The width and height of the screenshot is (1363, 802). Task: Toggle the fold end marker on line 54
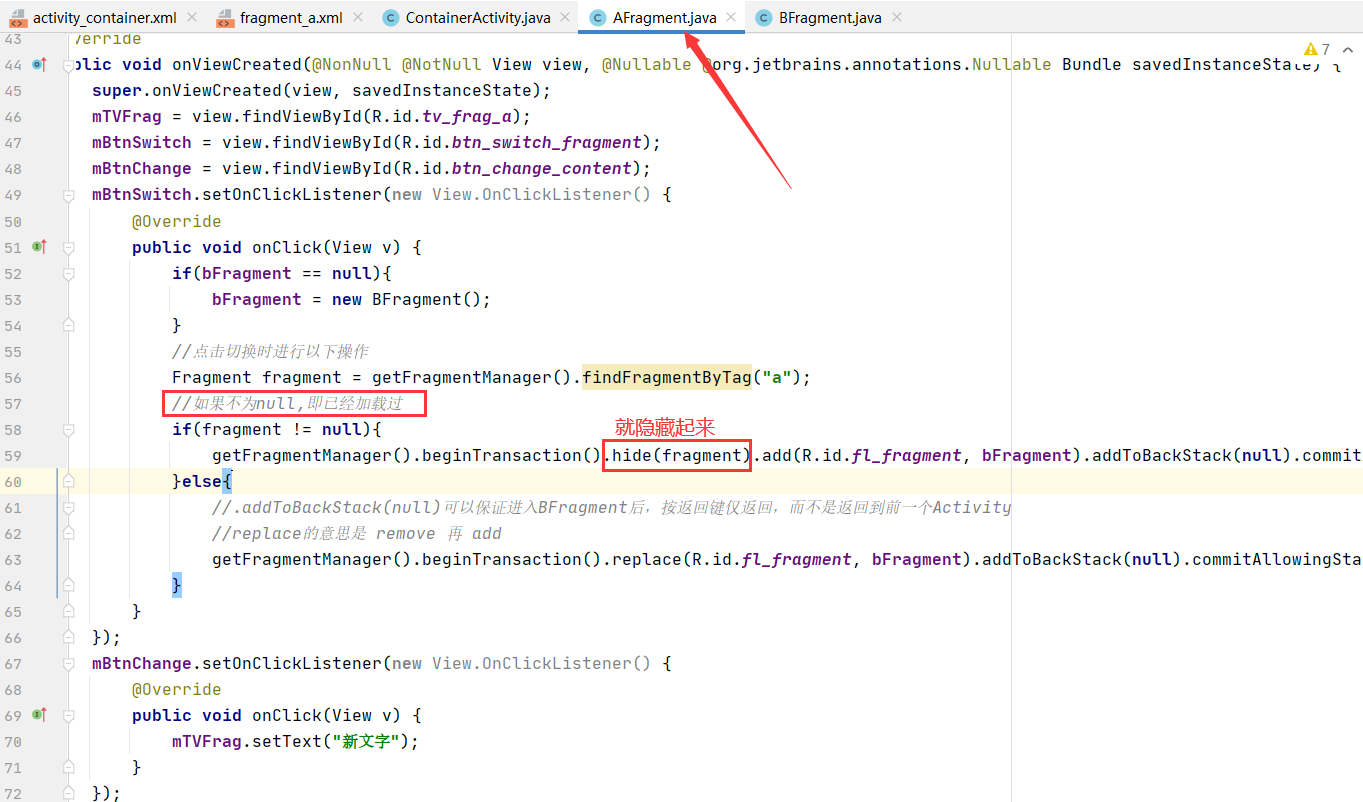pos(68,324)
